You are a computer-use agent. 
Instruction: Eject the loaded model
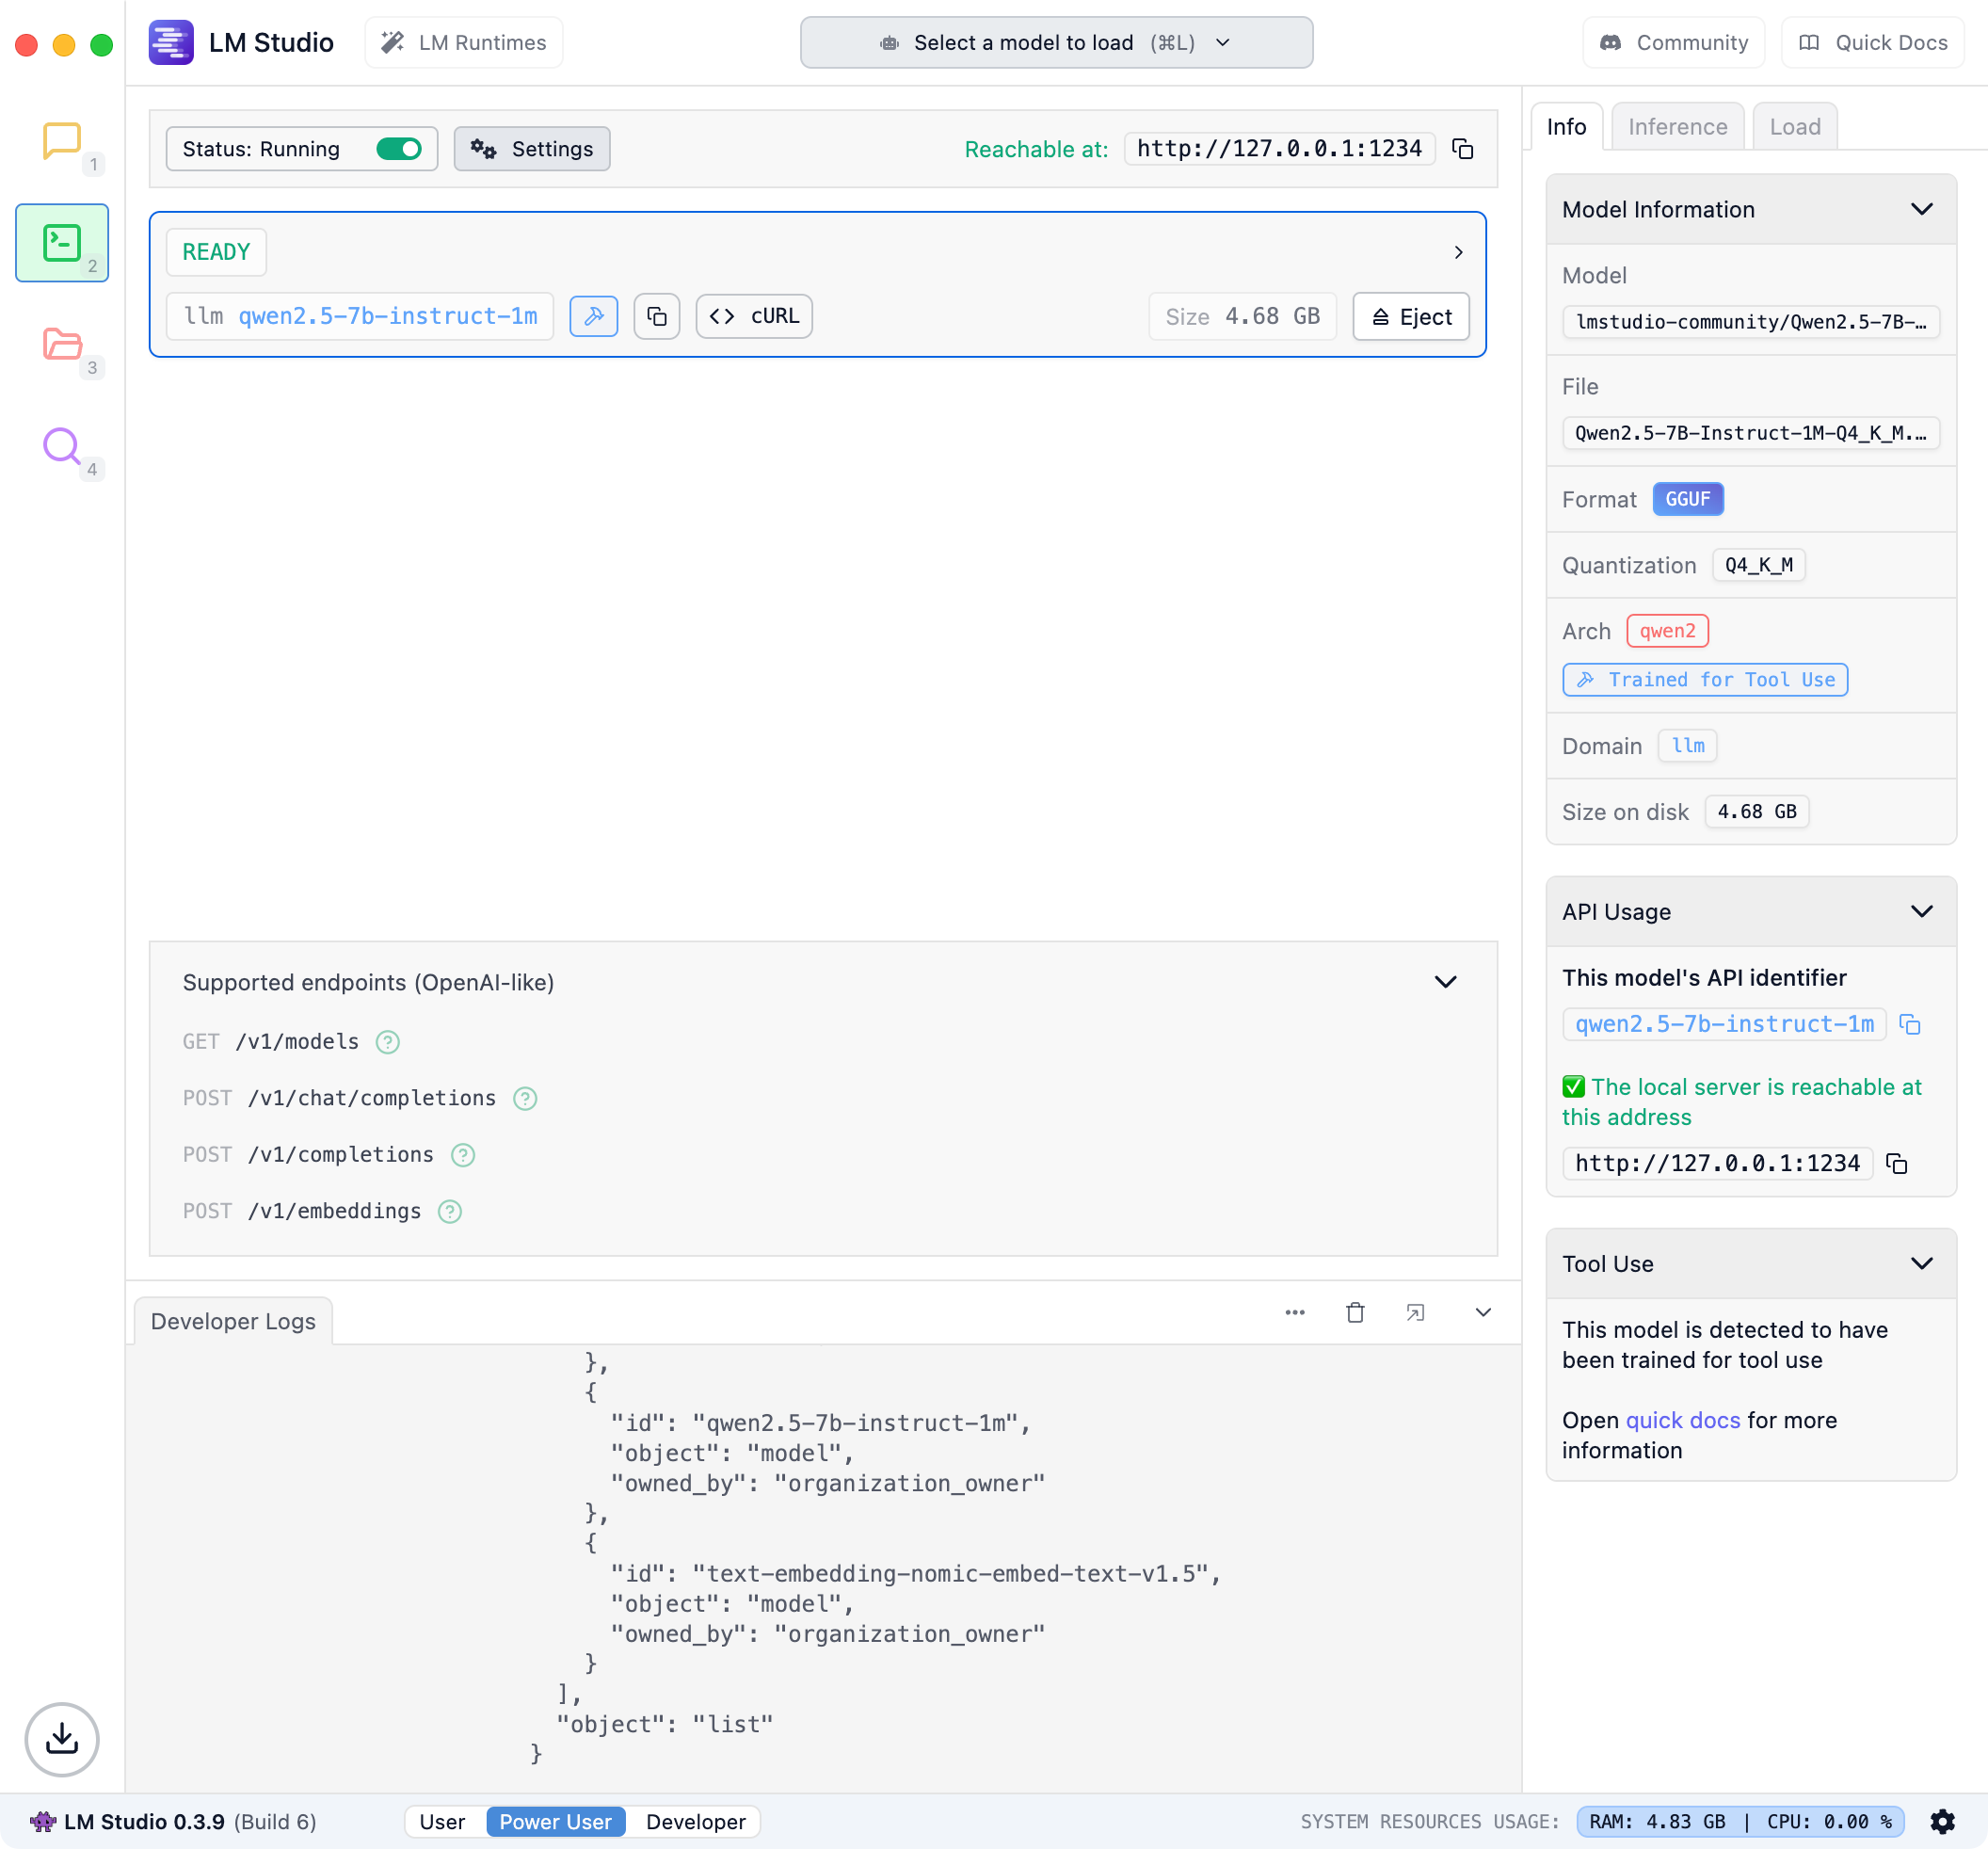(x=1410, y=316)
